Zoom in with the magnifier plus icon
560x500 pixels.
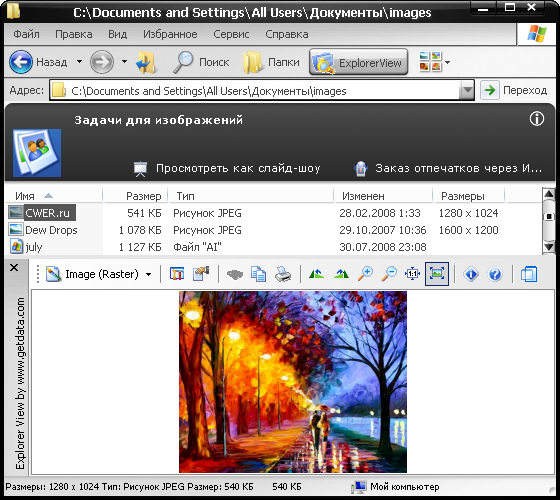(365, 274)
